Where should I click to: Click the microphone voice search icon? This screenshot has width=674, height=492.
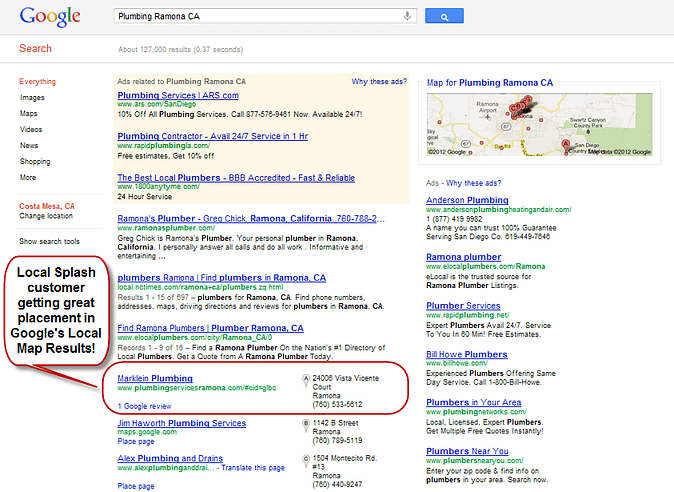[407, 16]
